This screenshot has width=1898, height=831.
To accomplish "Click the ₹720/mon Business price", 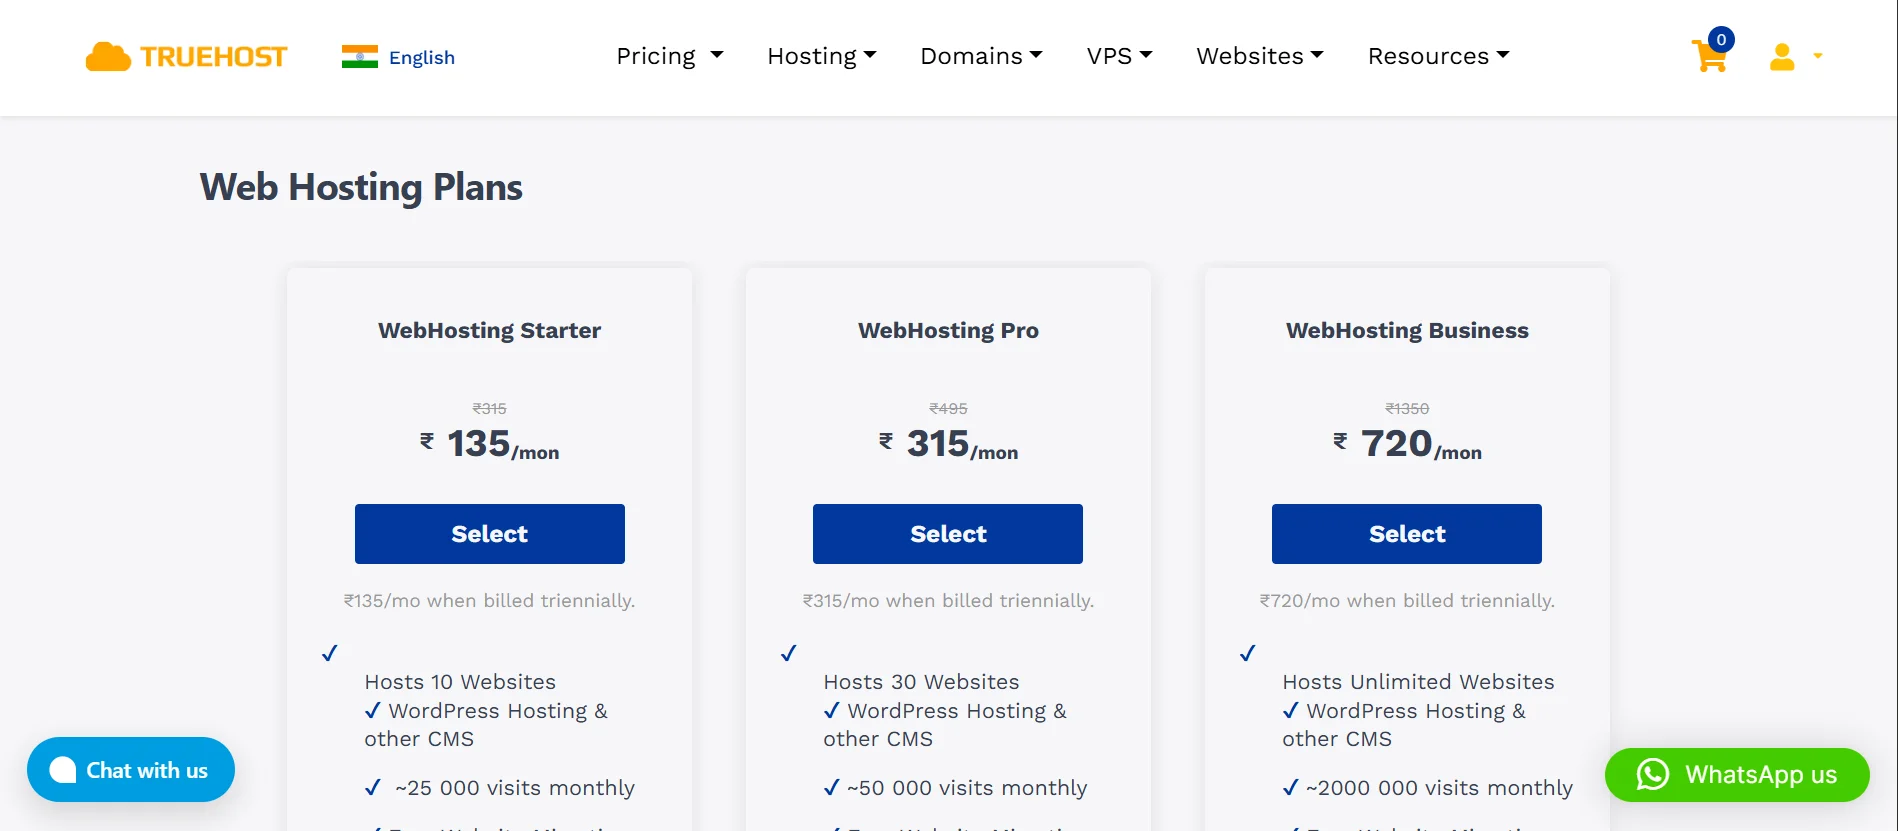I will [x=1407, y=444].
